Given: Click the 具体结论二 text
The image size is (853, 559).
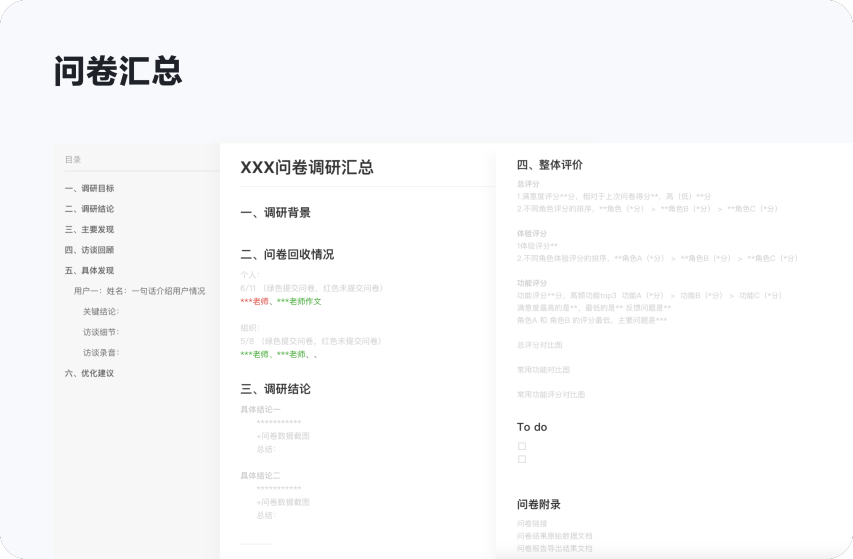Looking at the screenshot, I should [x=261, y=476].
